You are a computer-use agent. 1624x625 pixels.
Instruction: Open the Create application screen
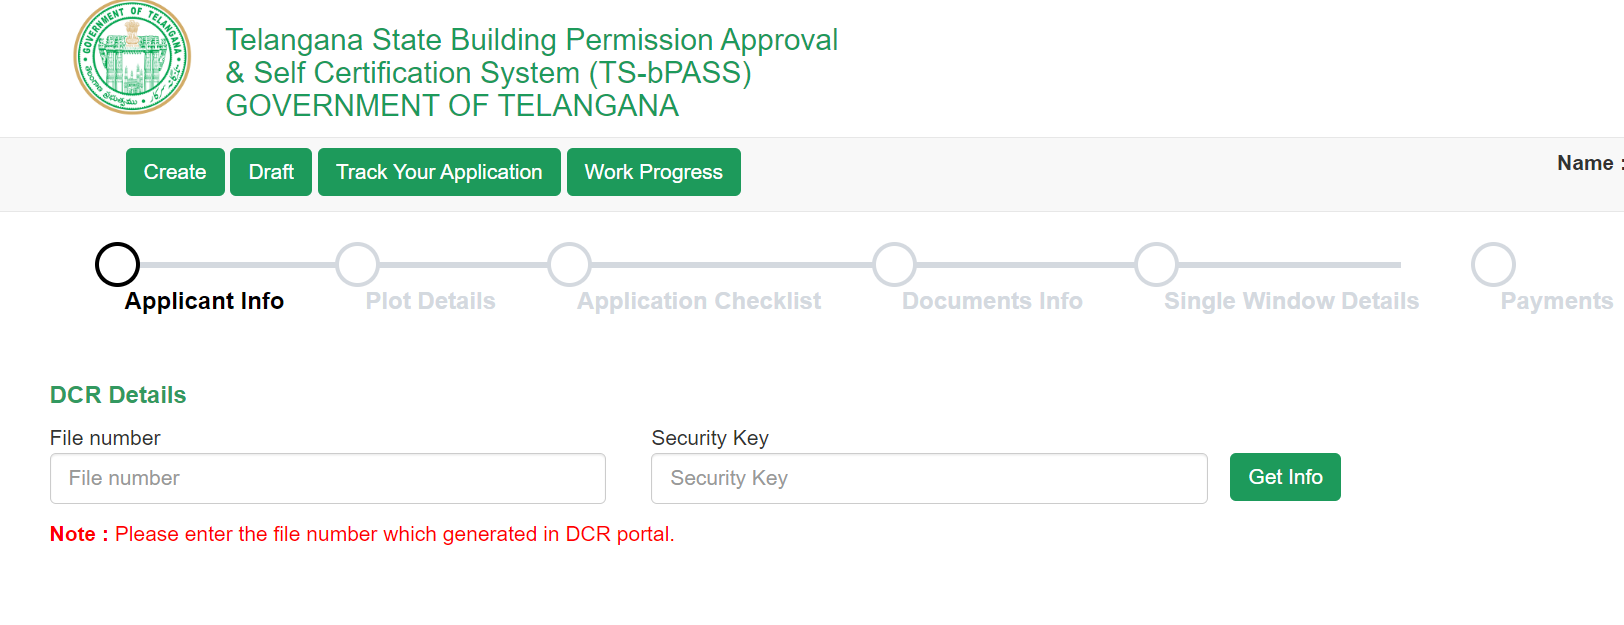click(175, 171)
